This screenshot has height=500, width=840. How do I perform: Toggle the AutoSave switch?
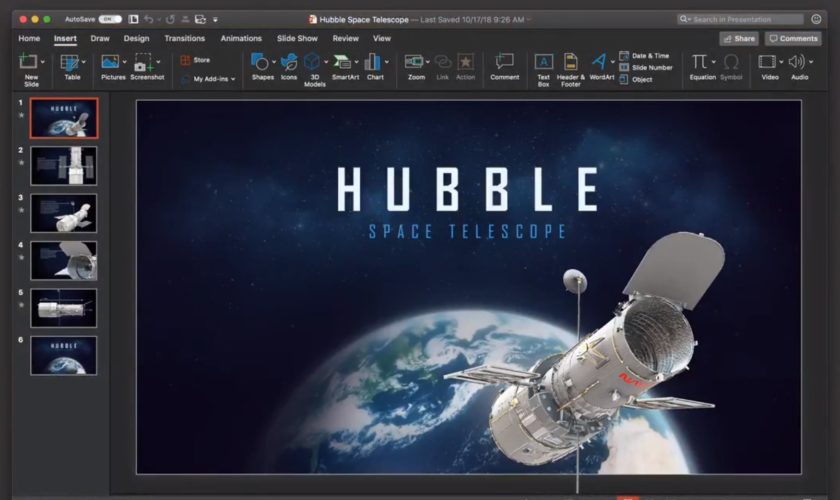click(110, 19)
